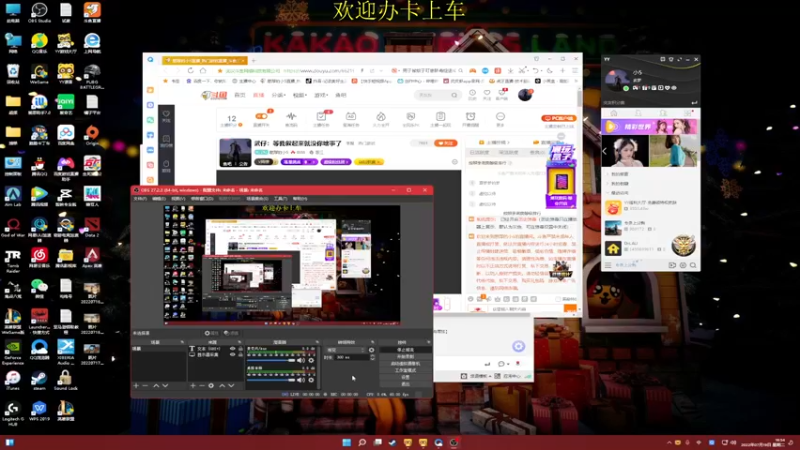Viewport: 800px width, 450px height.
Task: Select the first radio option in right panel
Action: [472, 183]
